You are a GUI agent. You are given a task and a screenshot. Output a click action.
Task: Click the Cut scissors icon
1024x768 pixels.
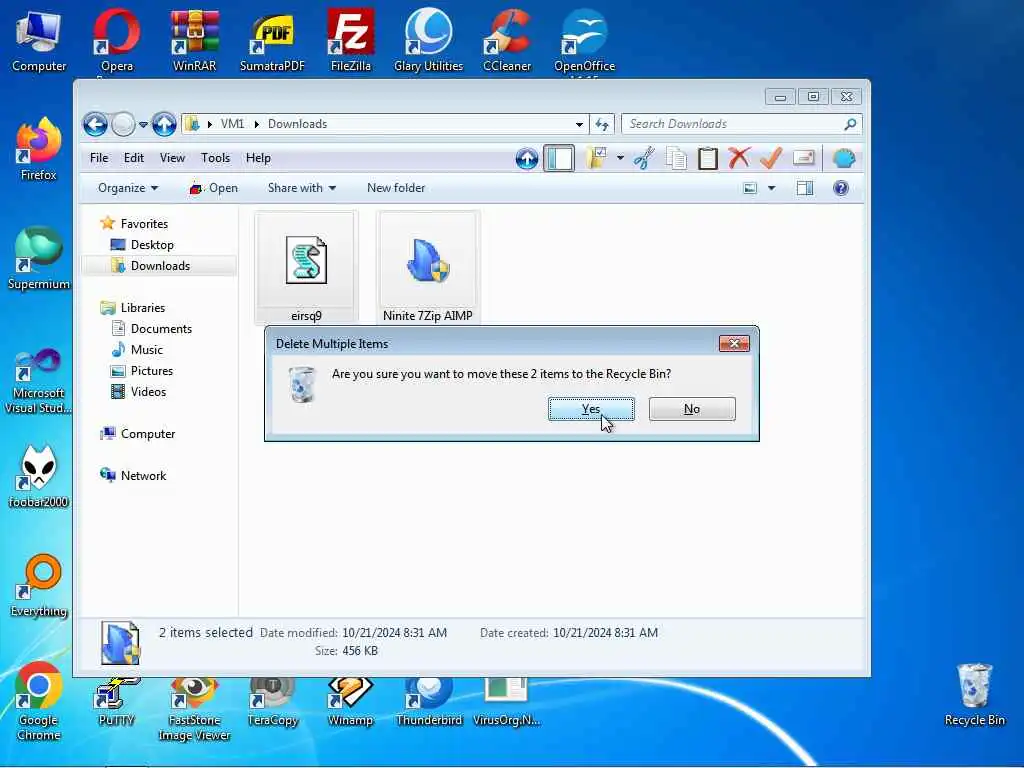coord(644,158)
